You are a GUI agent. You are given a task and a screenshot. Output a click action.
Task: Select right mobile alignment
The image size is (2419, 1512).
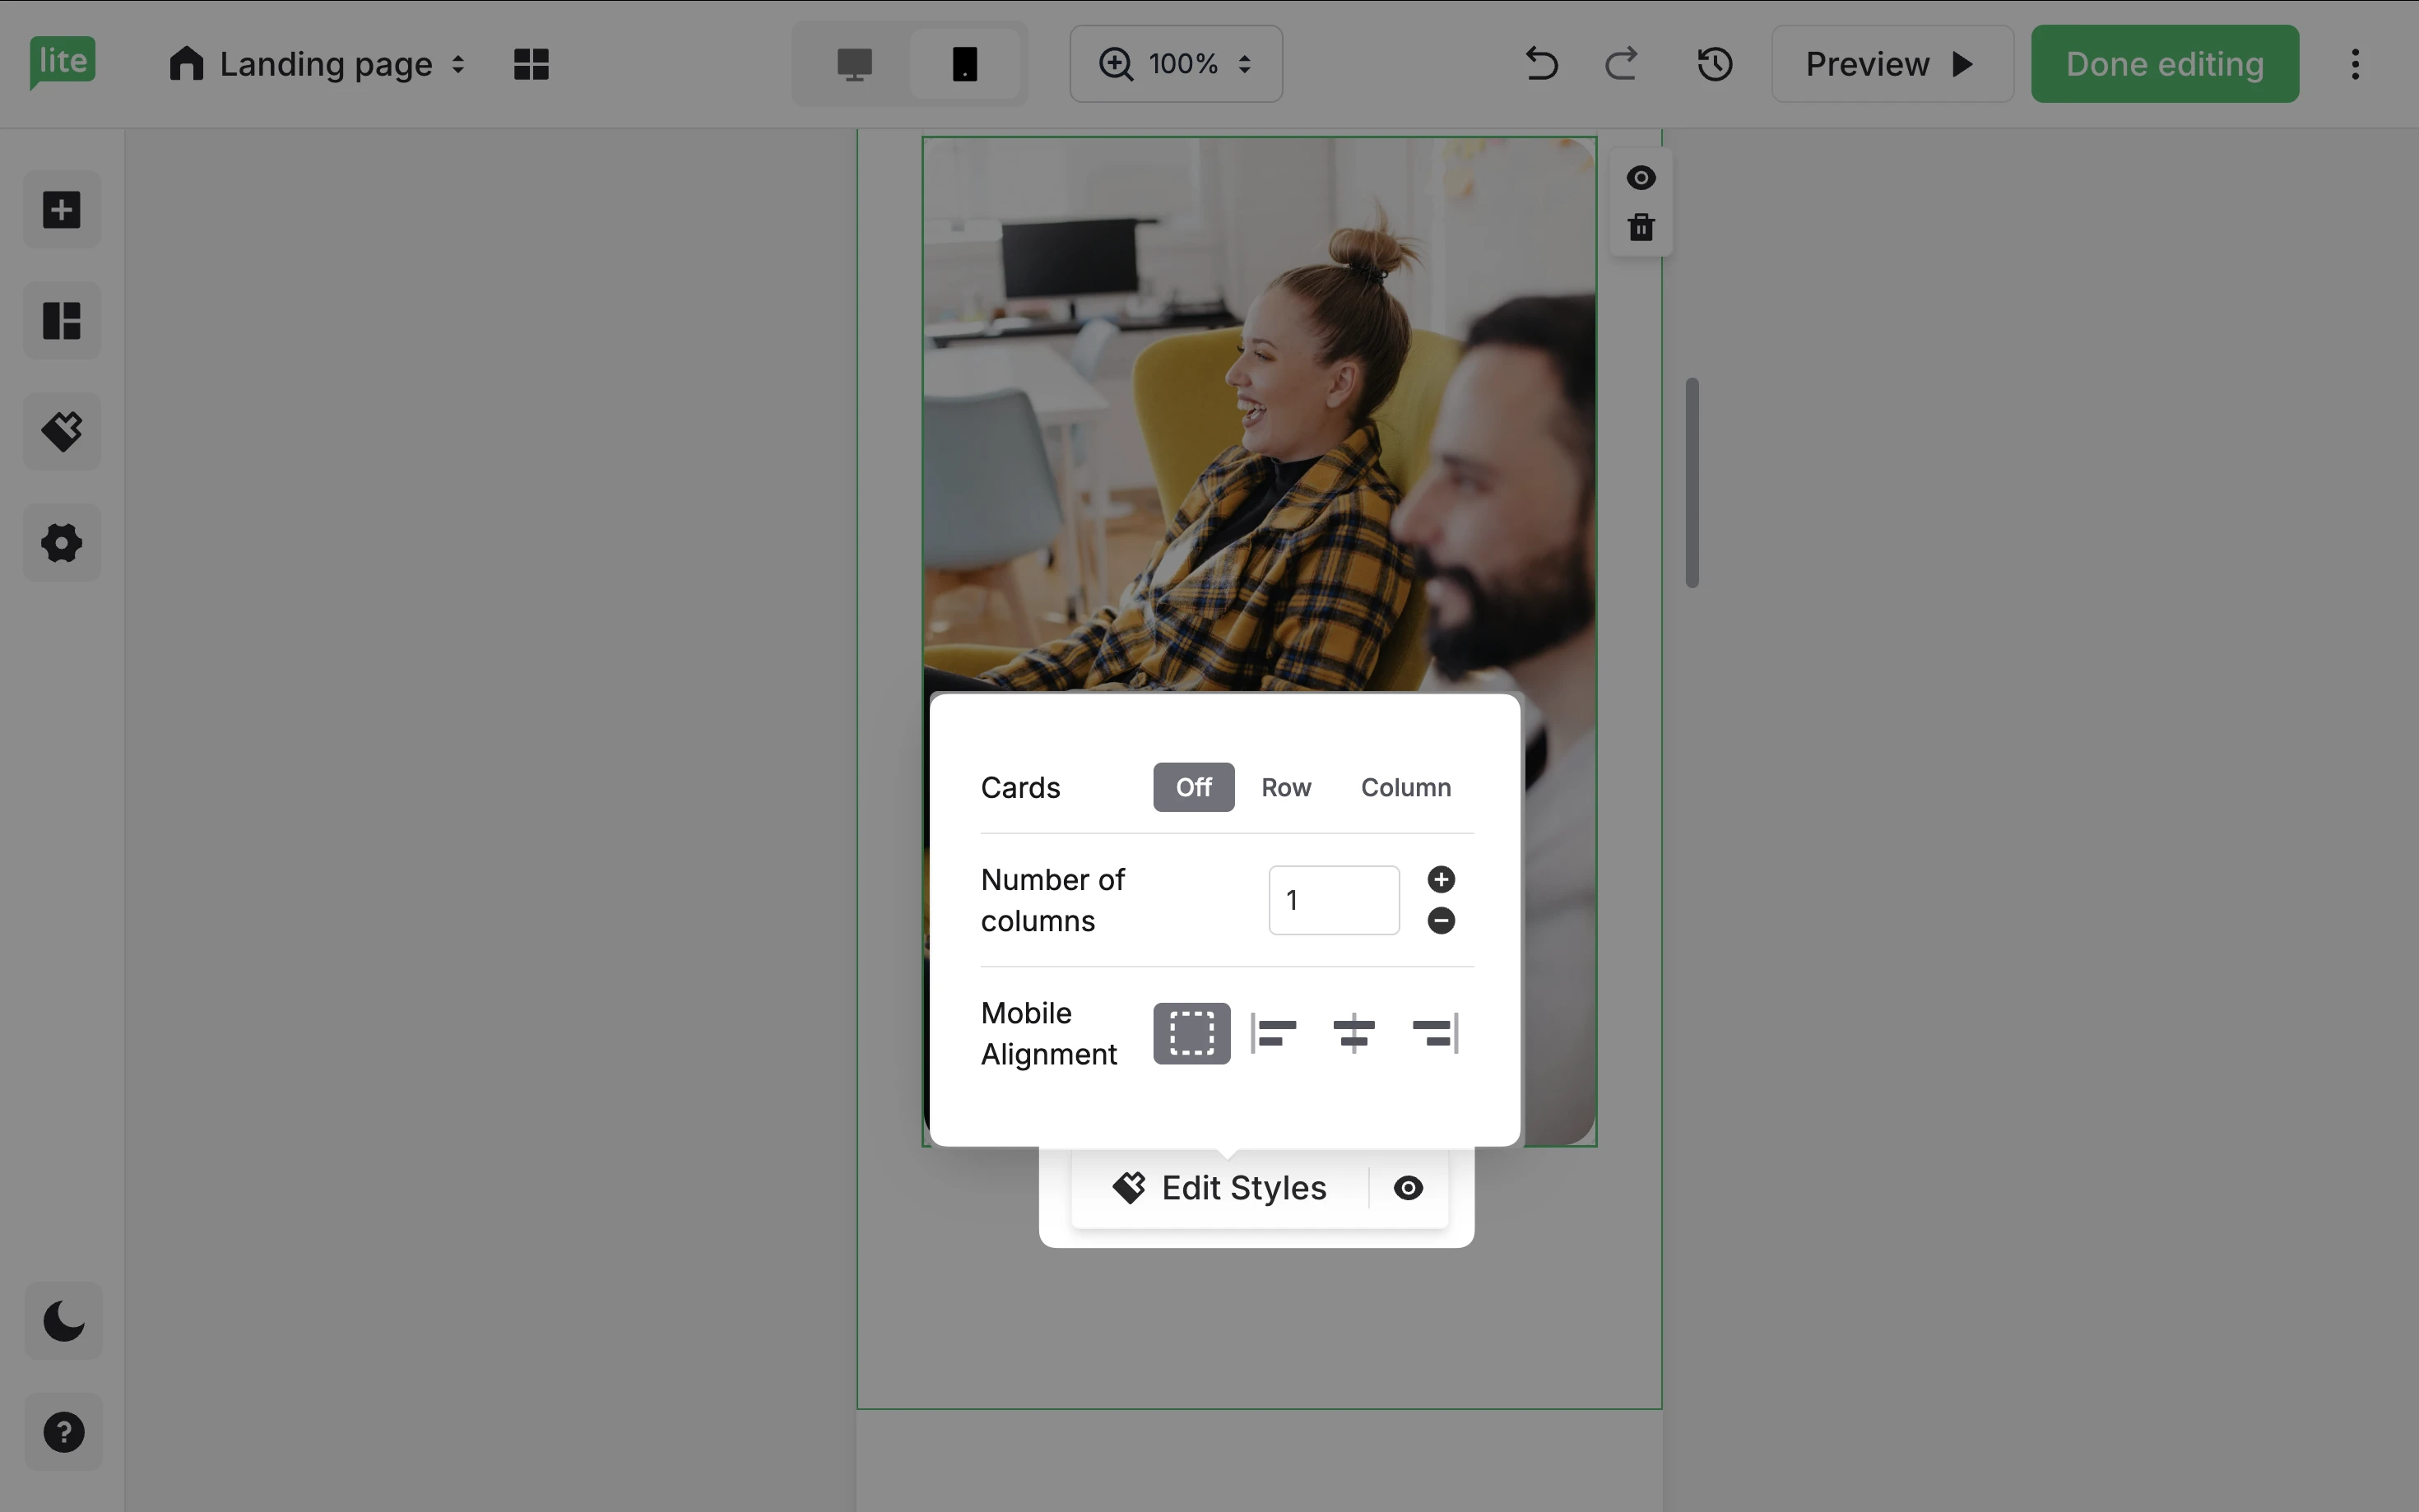(1435, 1033)
